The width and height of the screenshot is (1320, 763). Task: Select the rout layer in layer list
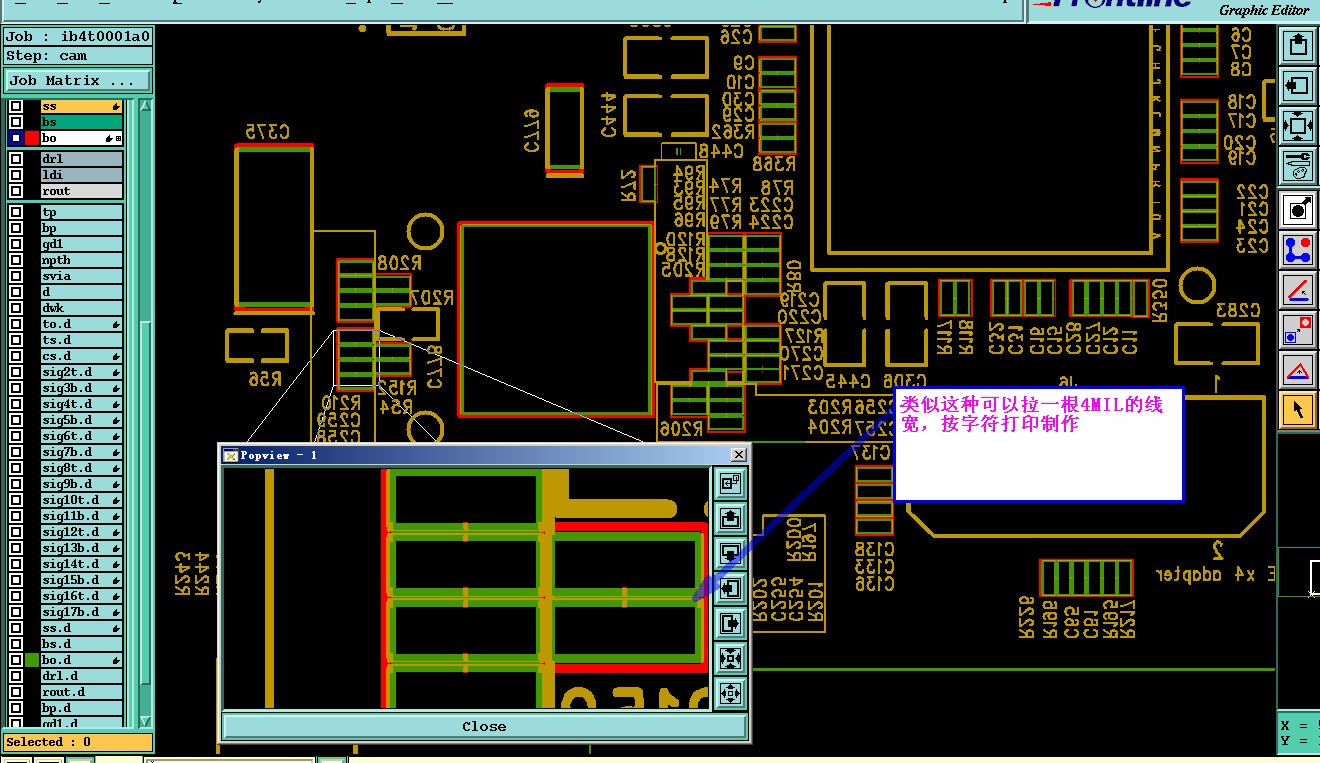click(81, 191)
